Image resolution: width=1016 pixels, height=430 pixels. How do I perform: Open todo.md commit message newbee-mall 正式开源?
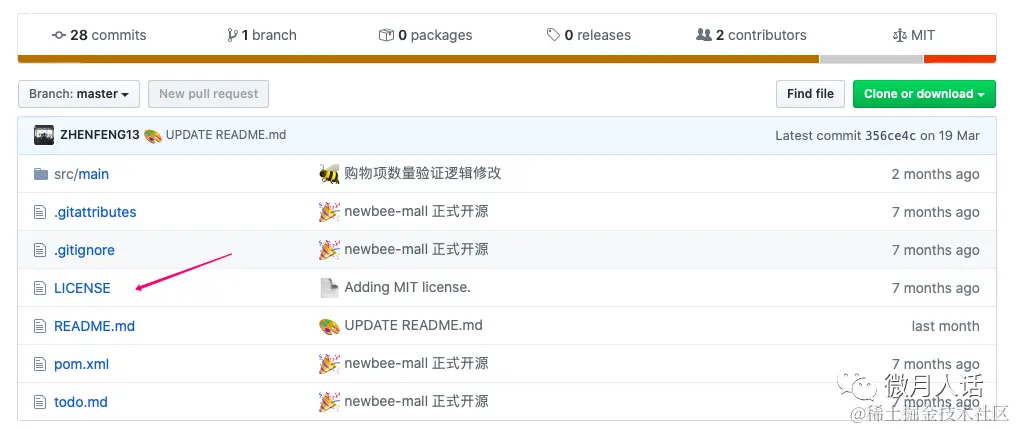[417, 402]
